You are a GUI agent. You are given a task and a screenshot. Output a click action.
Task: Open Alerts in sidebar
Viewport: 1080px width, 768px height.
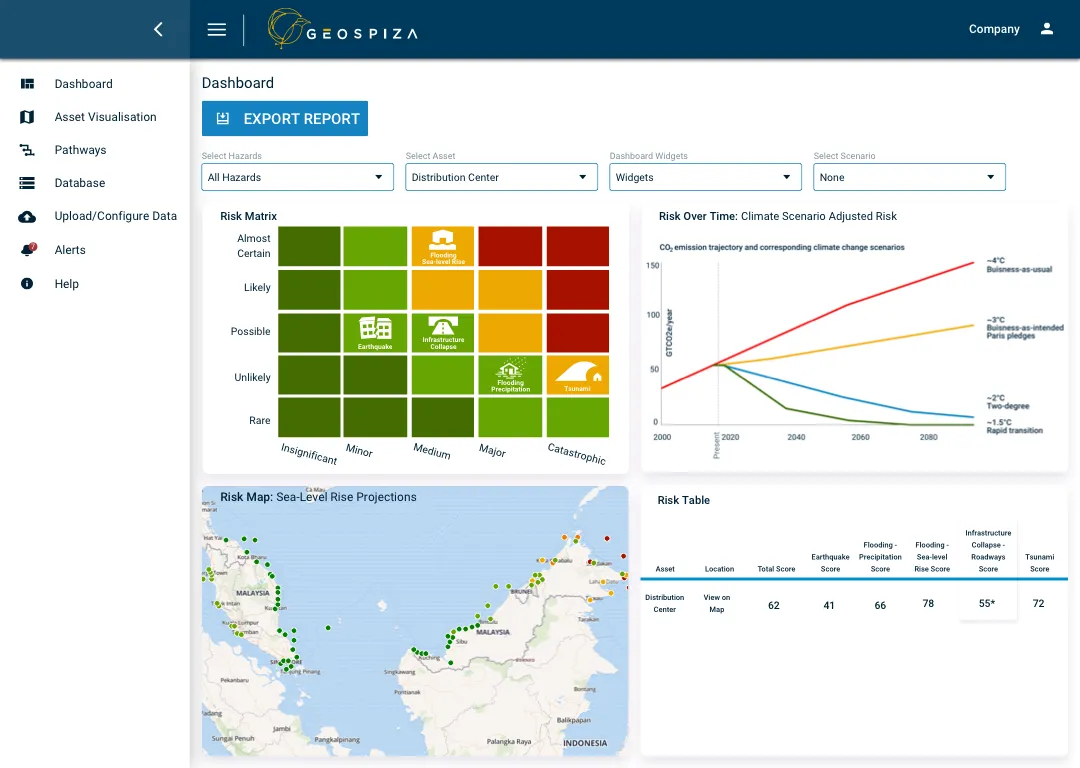70,250
